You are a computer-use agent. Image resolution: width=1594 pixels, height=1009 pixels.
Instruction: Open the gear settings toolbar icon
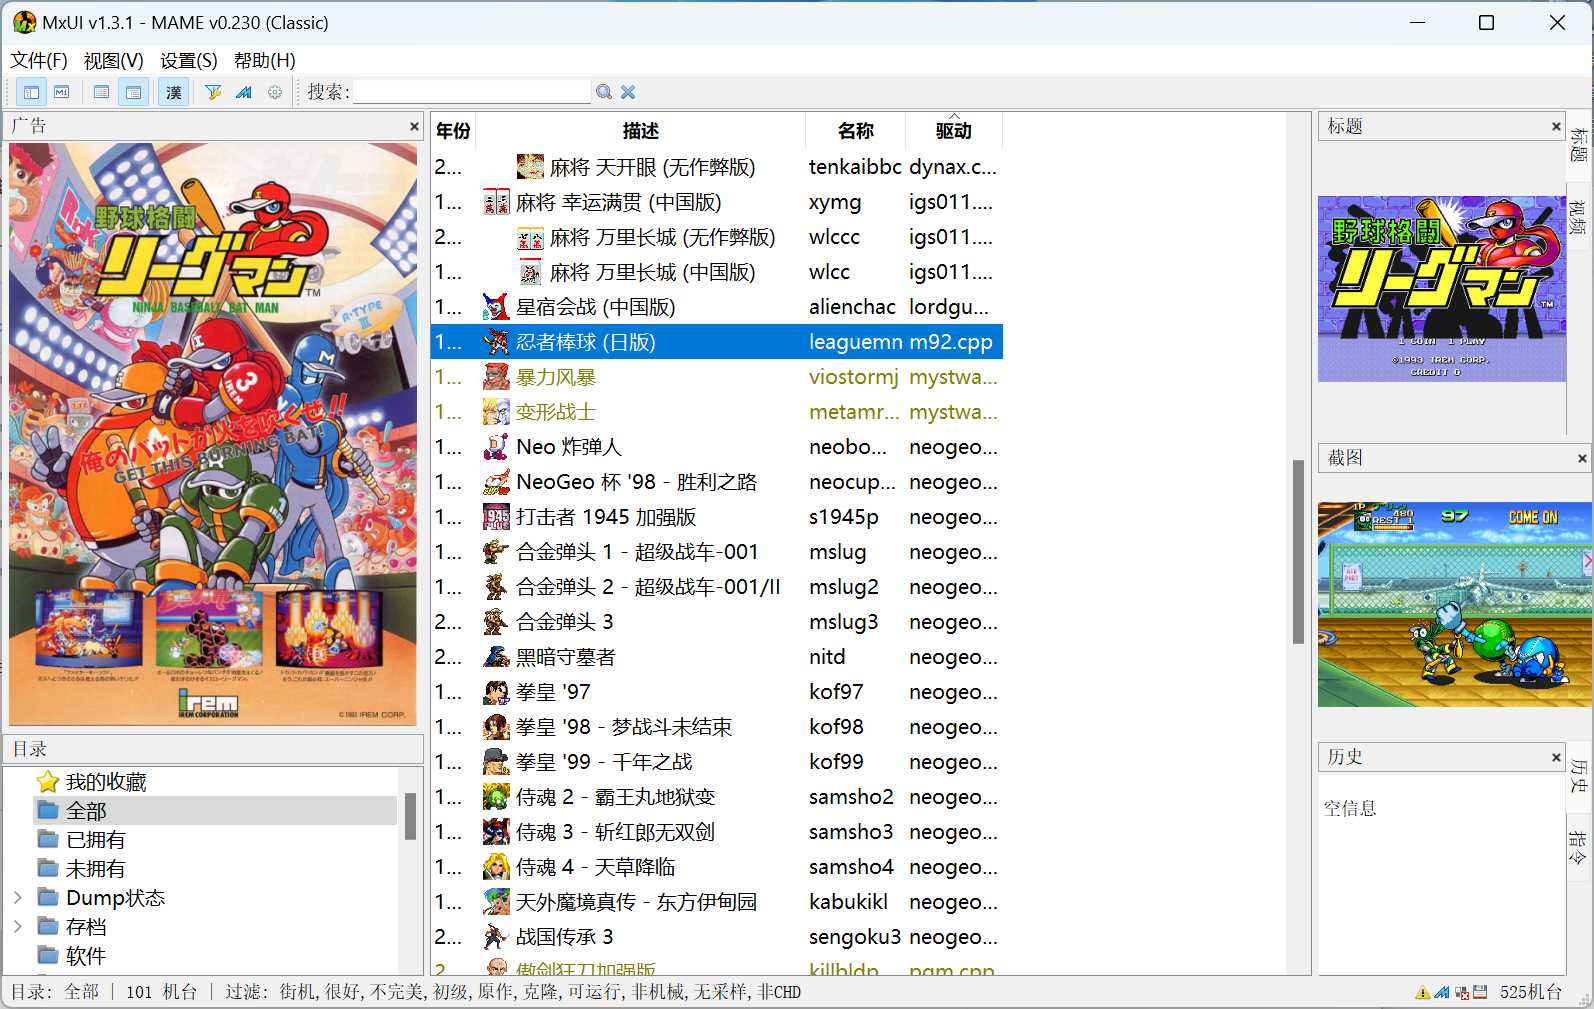(275, 92)
